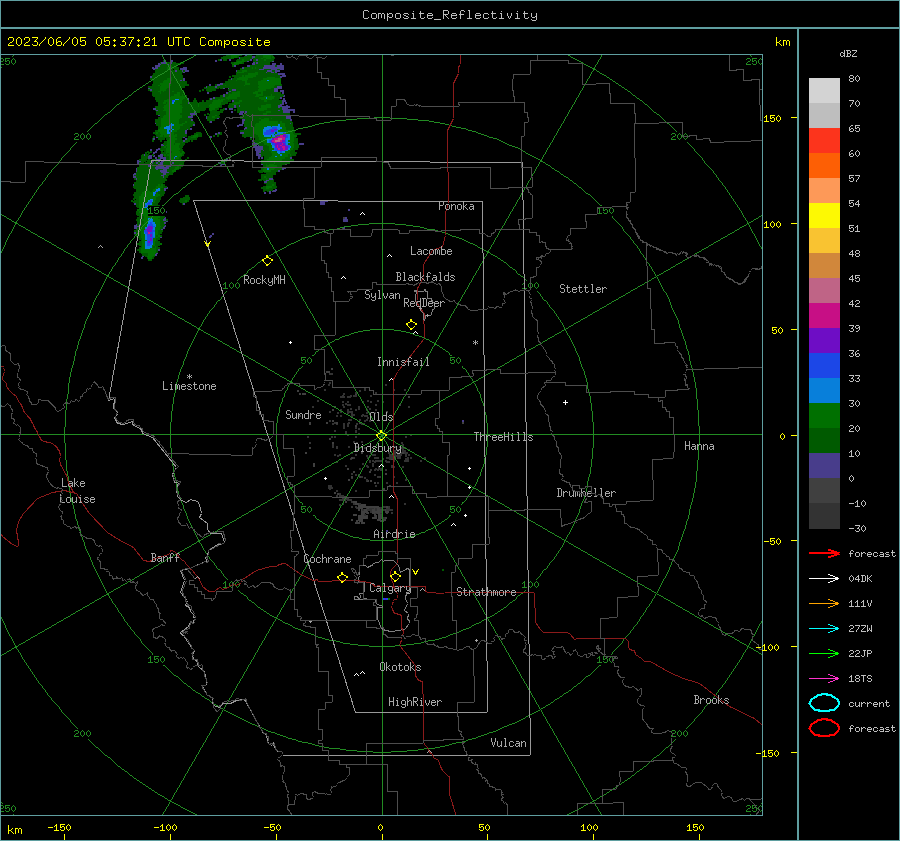
Task: Pick the magenta 42 dBZ color swatch
Action: (824, 315)
